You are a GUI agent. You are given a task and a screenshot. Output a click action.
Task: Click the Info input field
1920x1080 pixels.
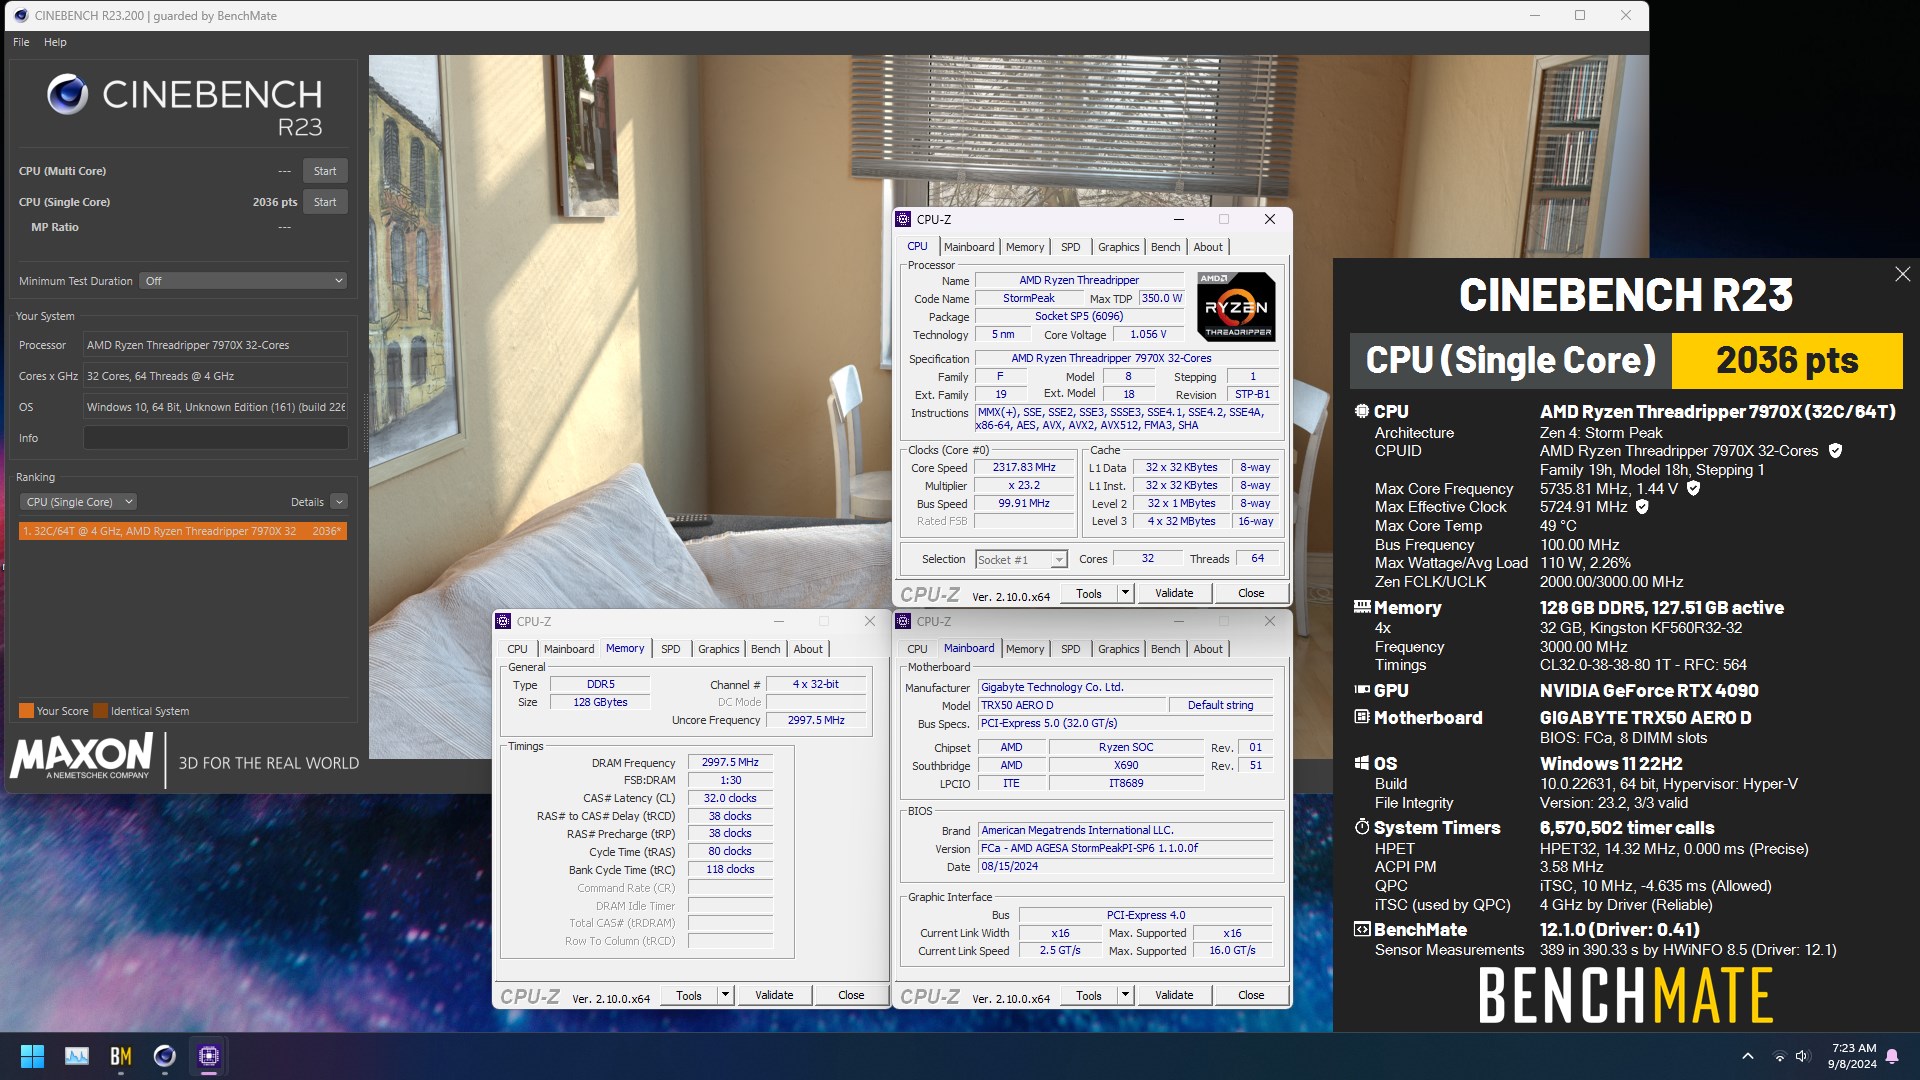215,438
